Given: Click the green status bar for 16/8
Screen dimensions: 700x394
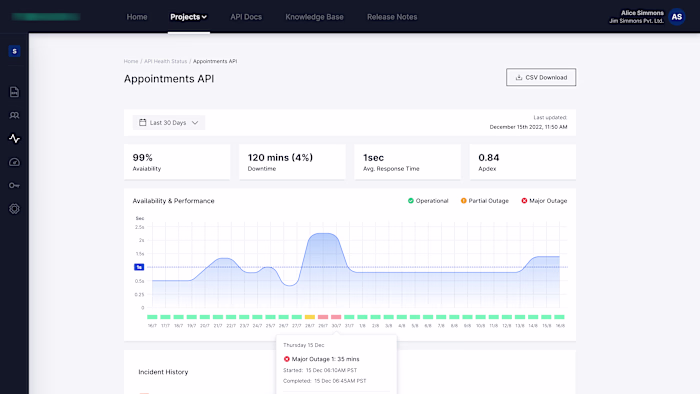Looking at the screenshot, I should point(559,317).
